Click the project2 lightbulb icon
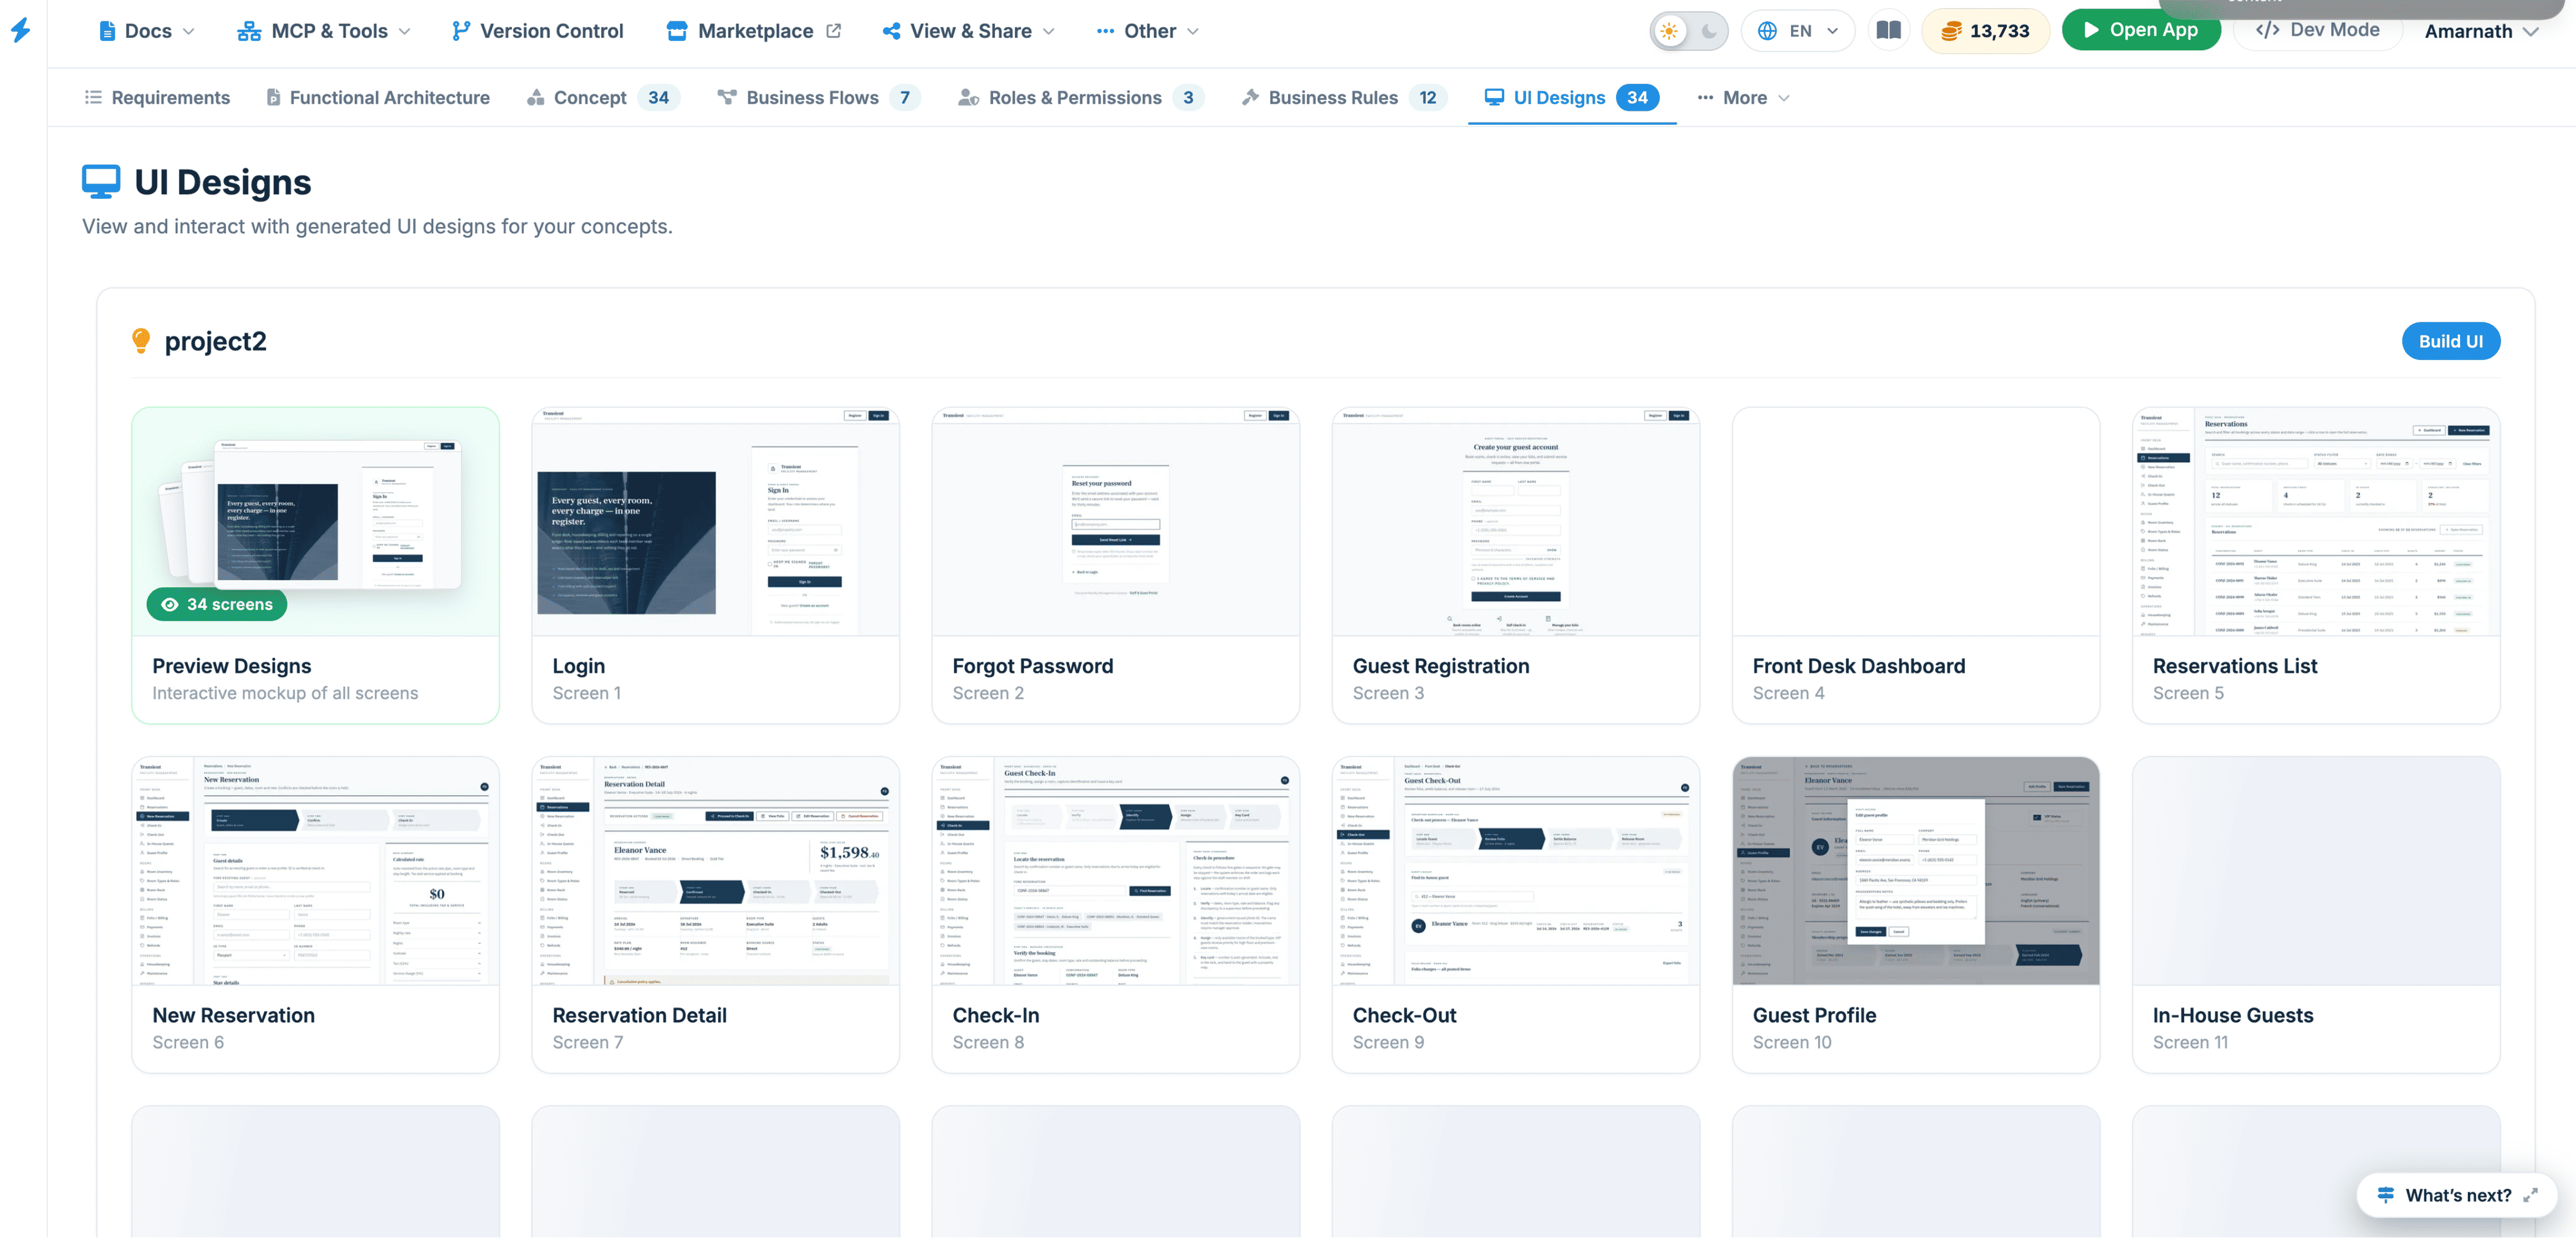Viewport: 2576px width, 1238px height. [x=141, y=341]
